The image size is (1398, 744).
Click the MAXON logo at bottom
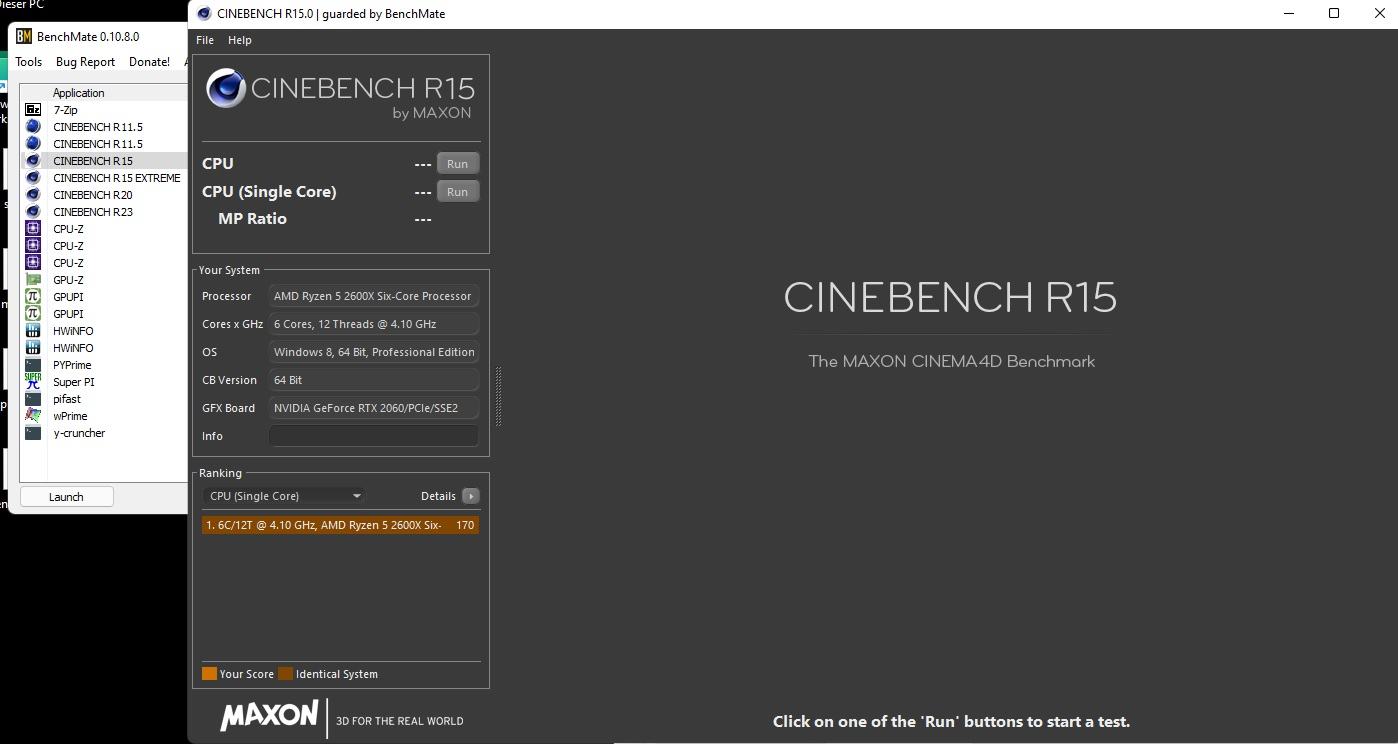[x=269, y=716]
